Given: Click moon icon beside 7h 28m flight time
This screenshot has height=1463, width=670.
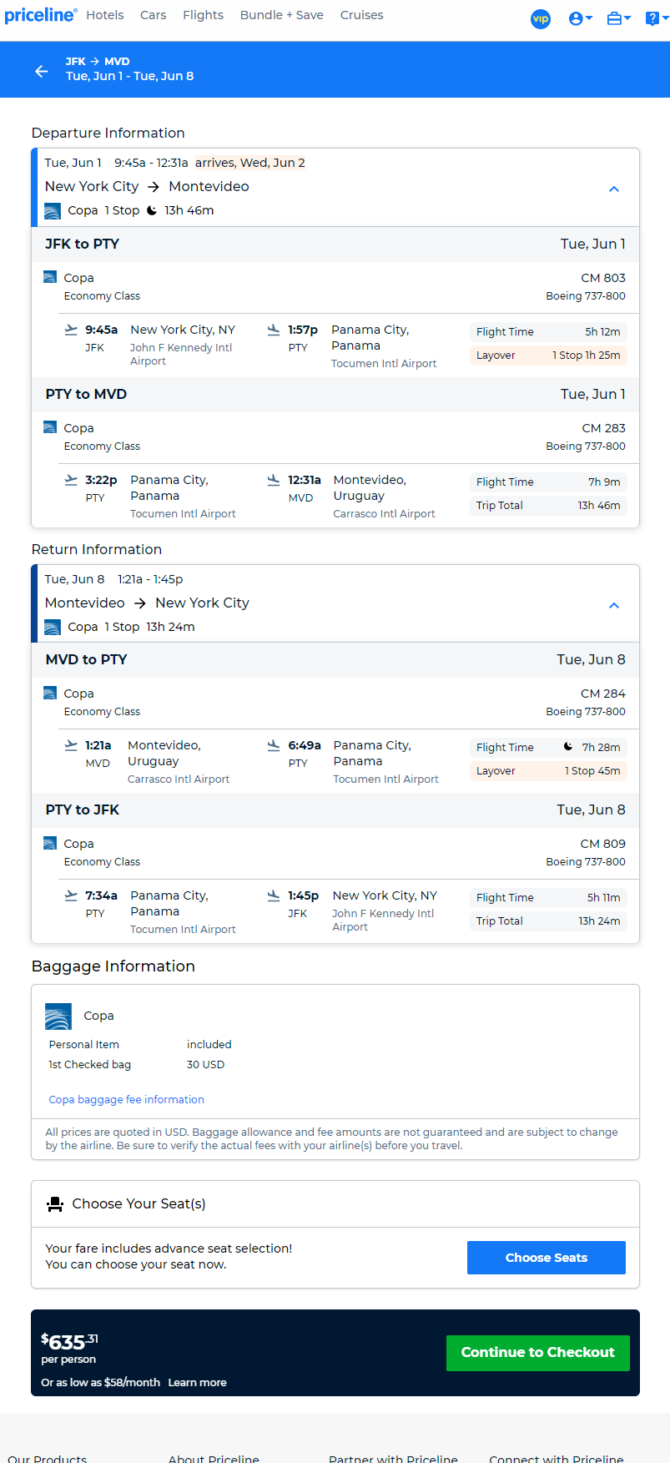Looking at the screenshot, I should click(x=568, y=746).
